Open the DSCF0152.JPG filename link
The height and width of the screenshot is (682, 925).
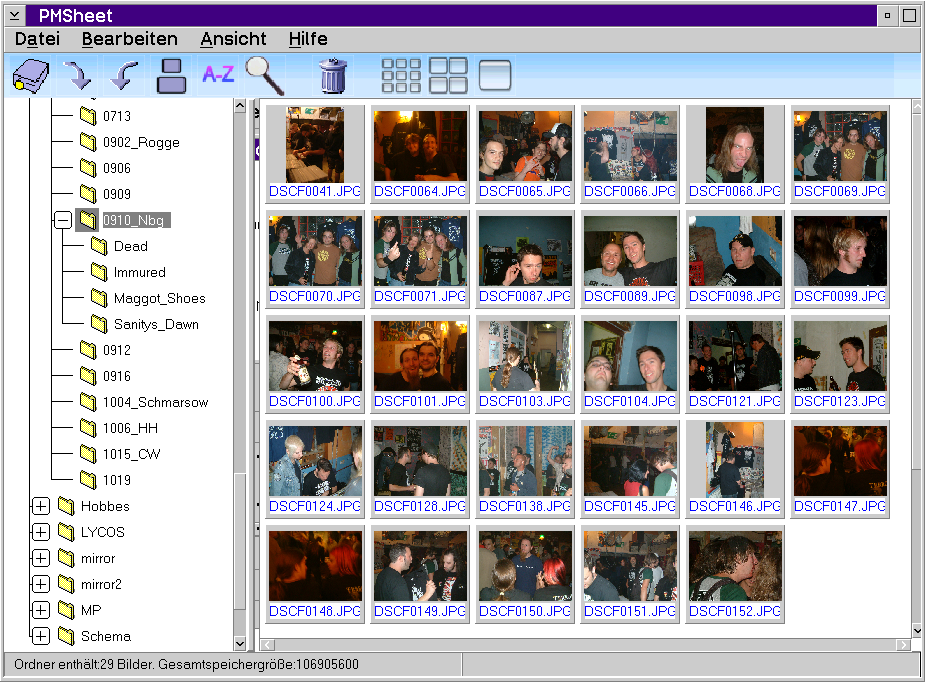pyautogui.click(x=735, y=611)
